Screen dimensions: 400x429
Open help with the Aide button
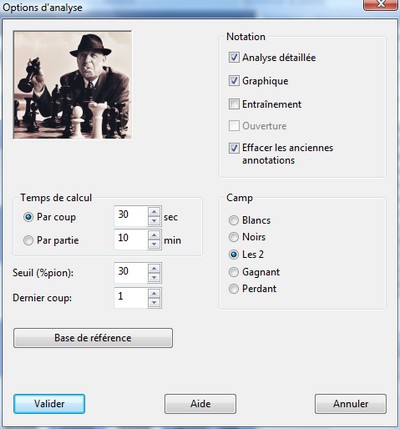click(x=200, y=404)
